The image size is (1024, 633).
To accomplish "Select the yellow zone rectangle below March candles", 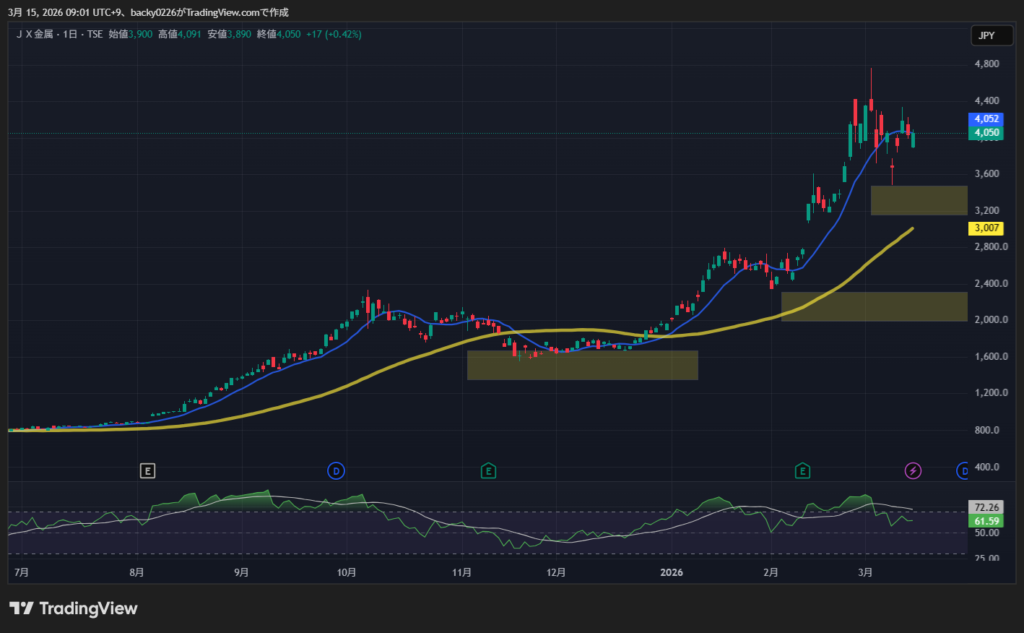I will pyautogui.click(x=918, y=200).
